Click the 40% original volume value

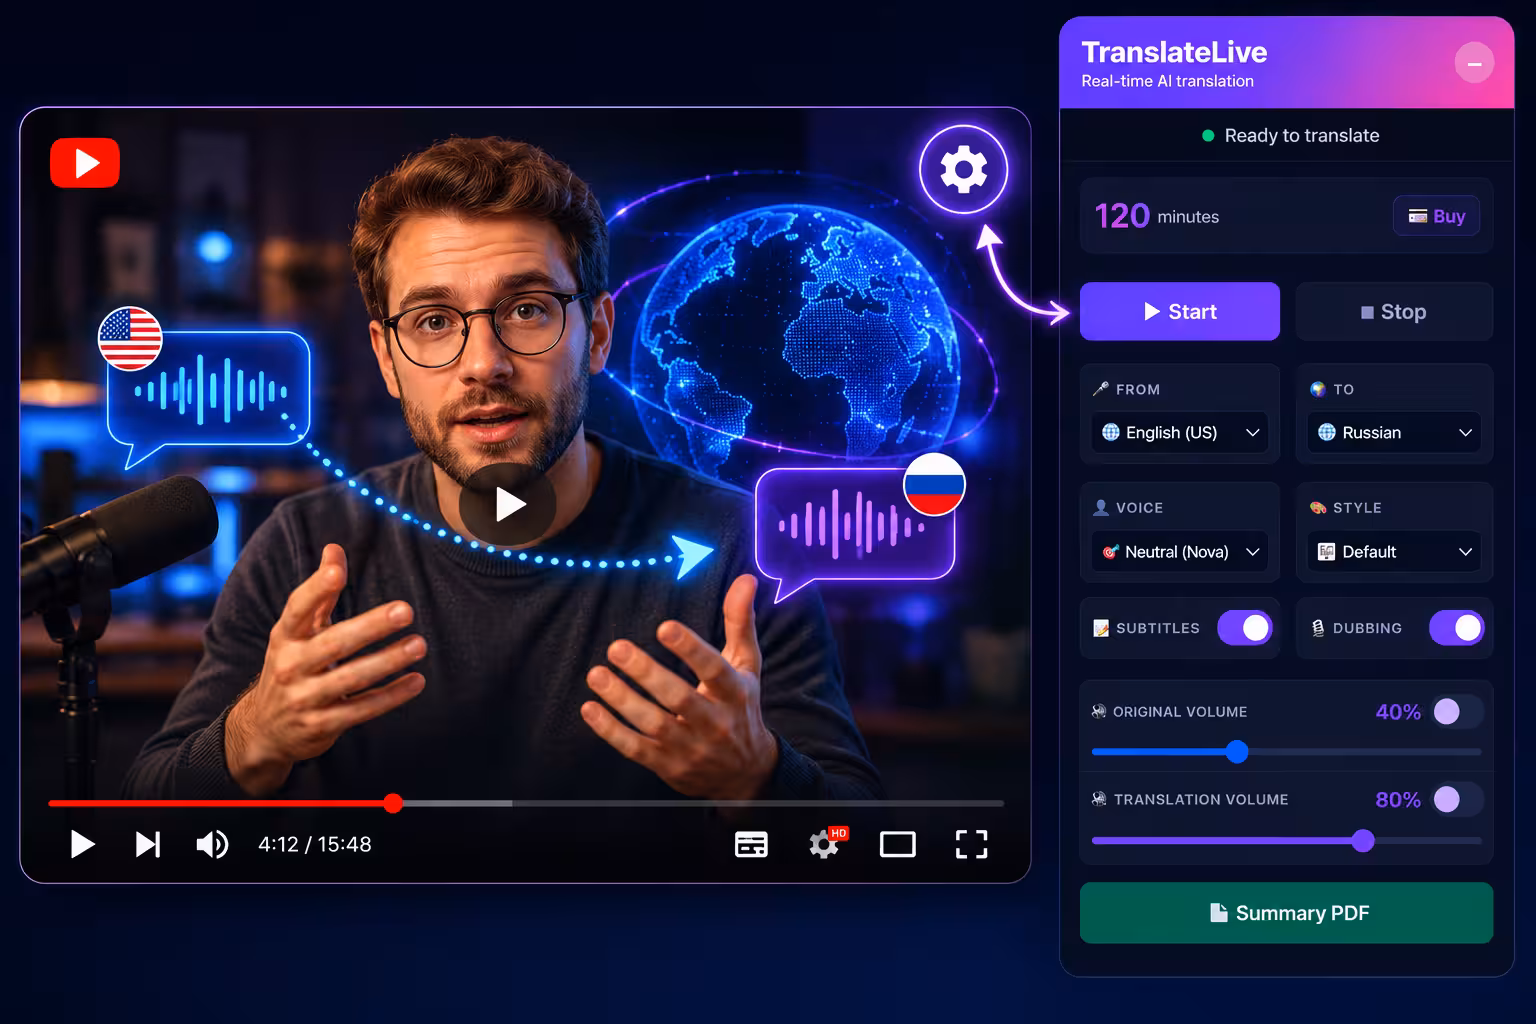[1398, 712]
